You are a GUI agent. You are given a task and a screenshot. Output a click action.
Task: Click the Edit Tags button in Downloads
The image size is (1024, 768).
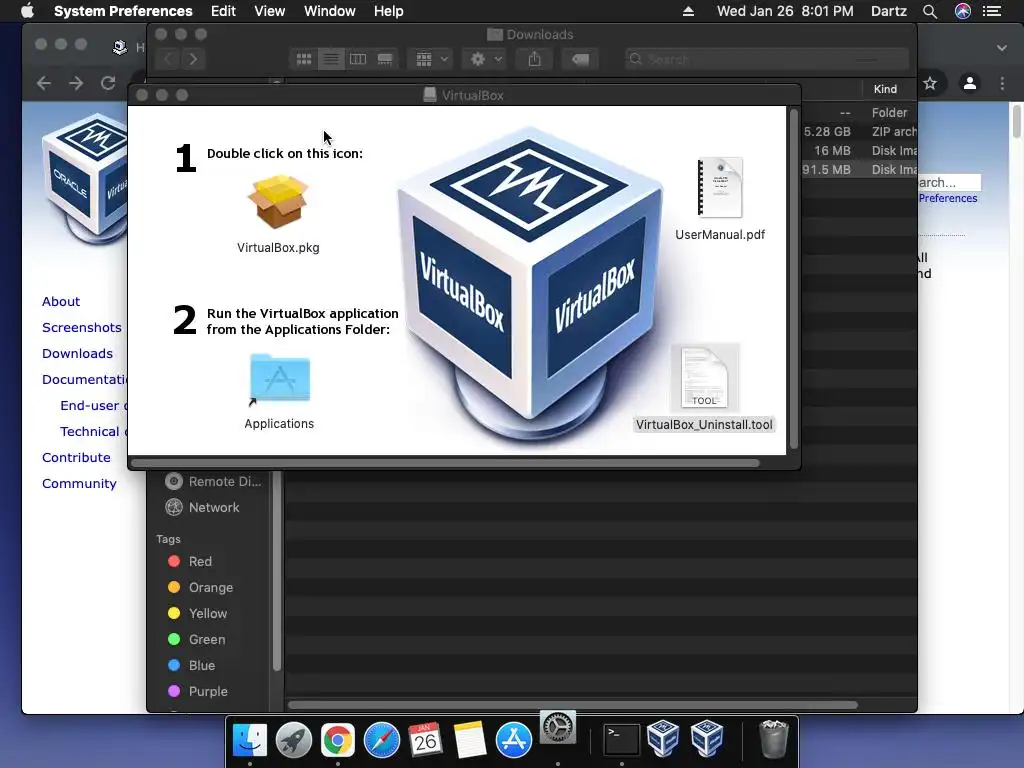pyautogui.click(x=580, y=59)
